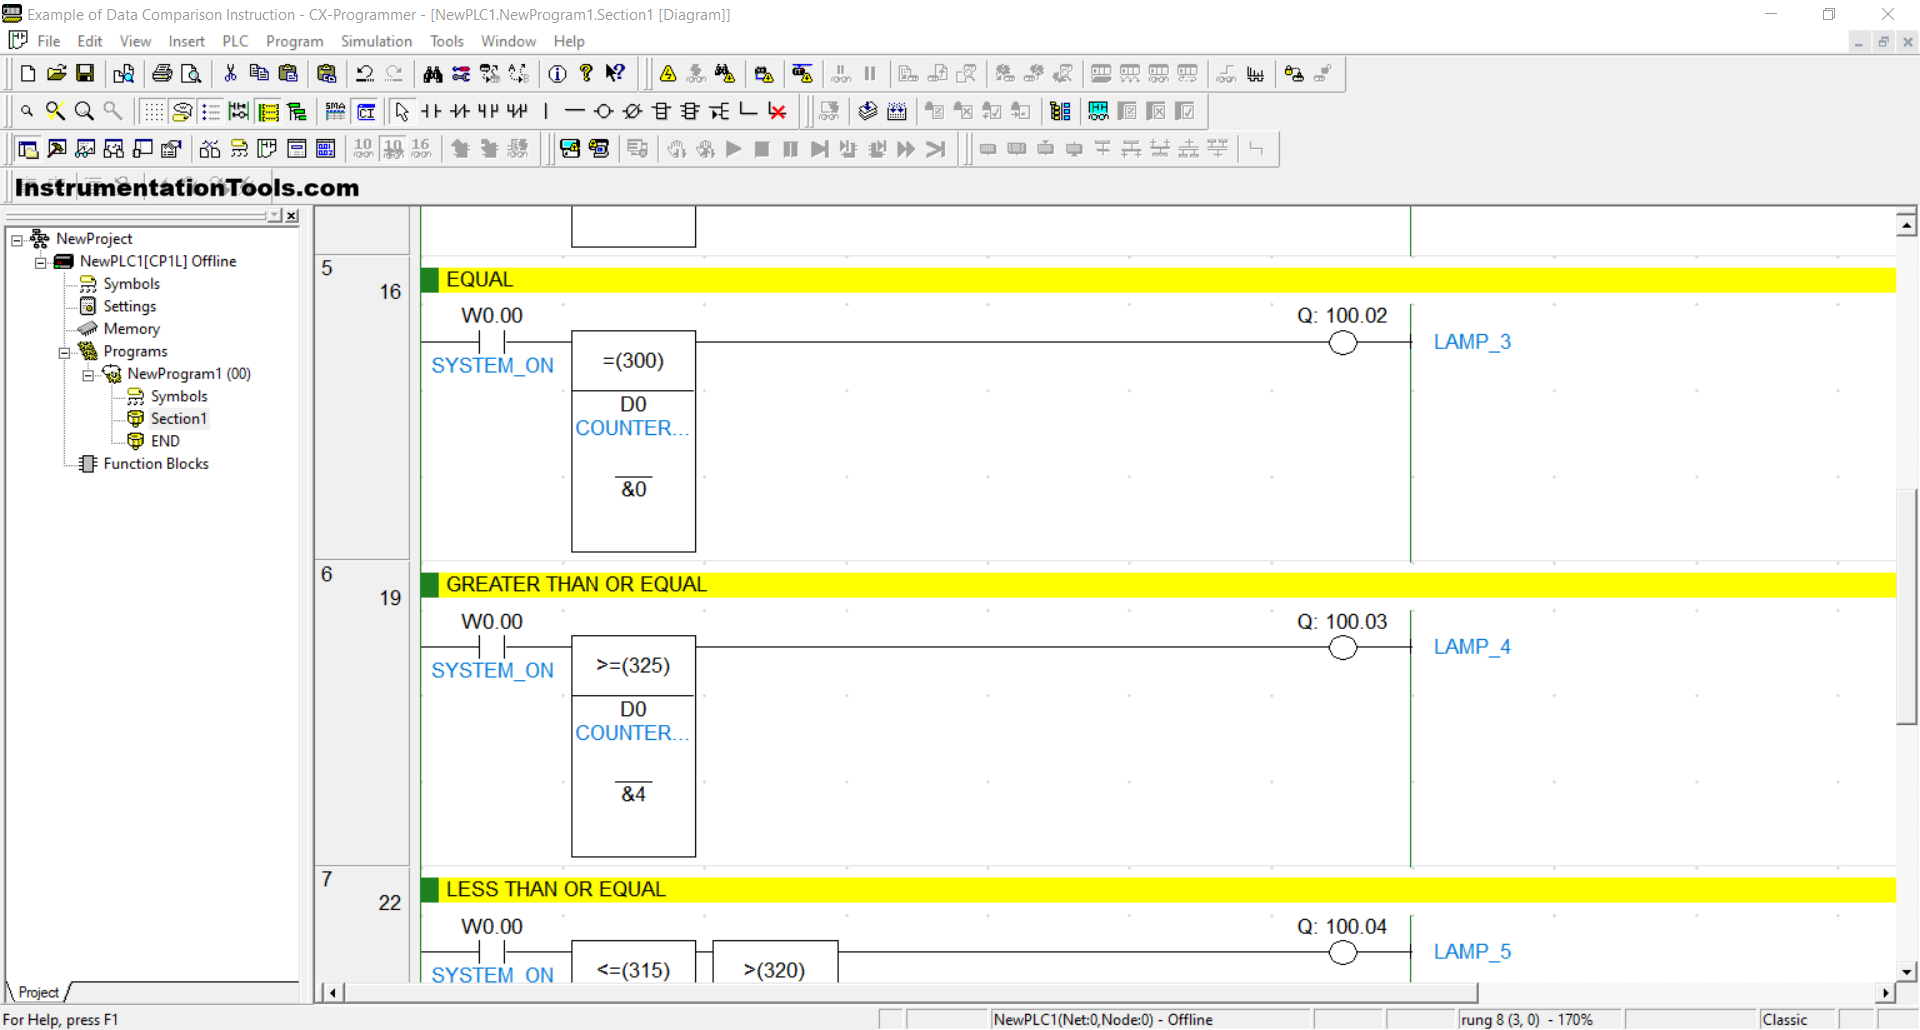This screenshot has width=1920, height=1030.
Task: Toggle show rung comments view
Action: pos(181,111)
